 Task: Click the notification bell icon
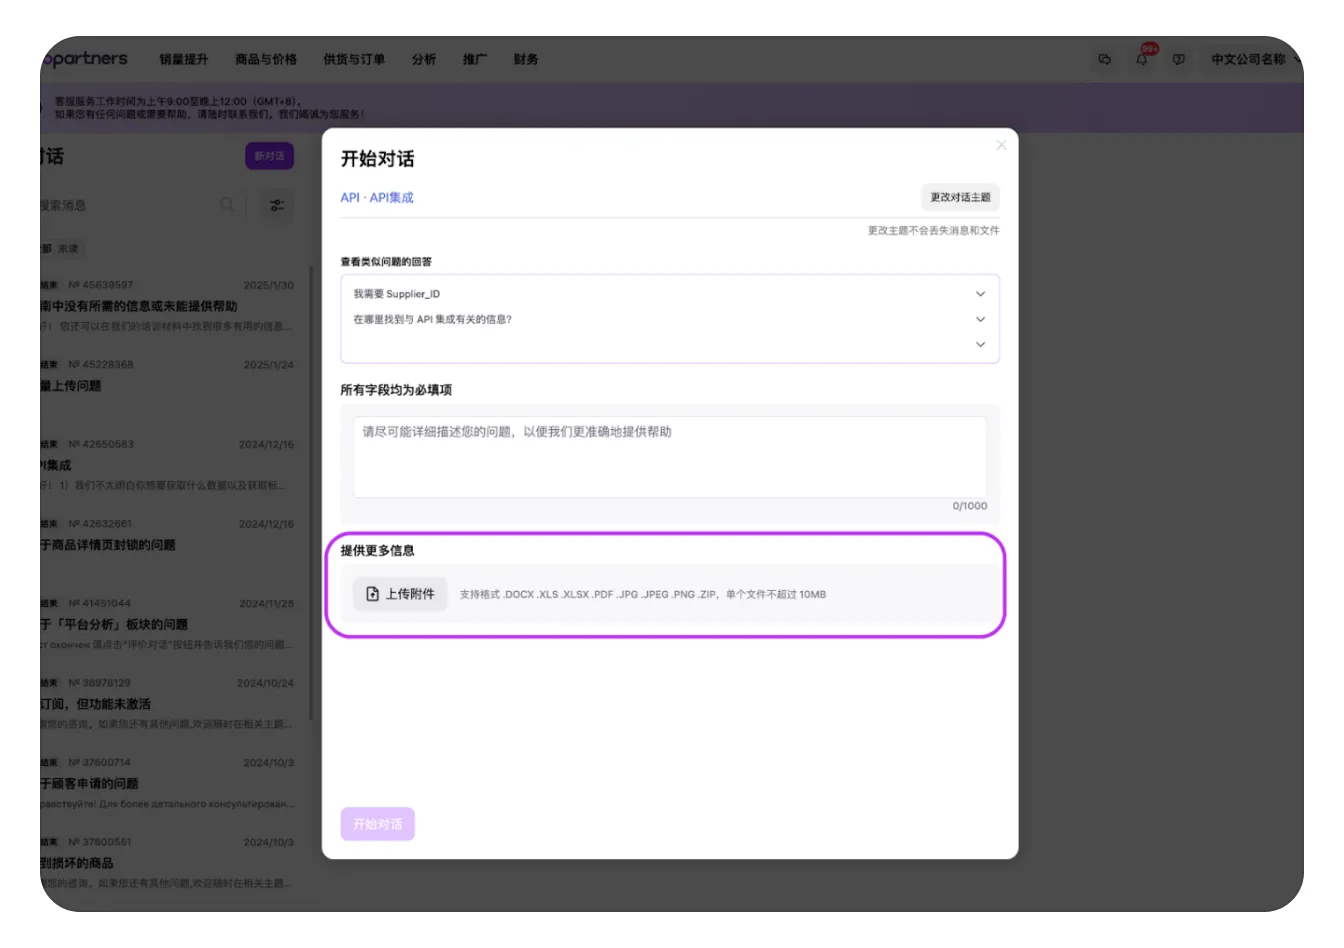point(1141,60)
